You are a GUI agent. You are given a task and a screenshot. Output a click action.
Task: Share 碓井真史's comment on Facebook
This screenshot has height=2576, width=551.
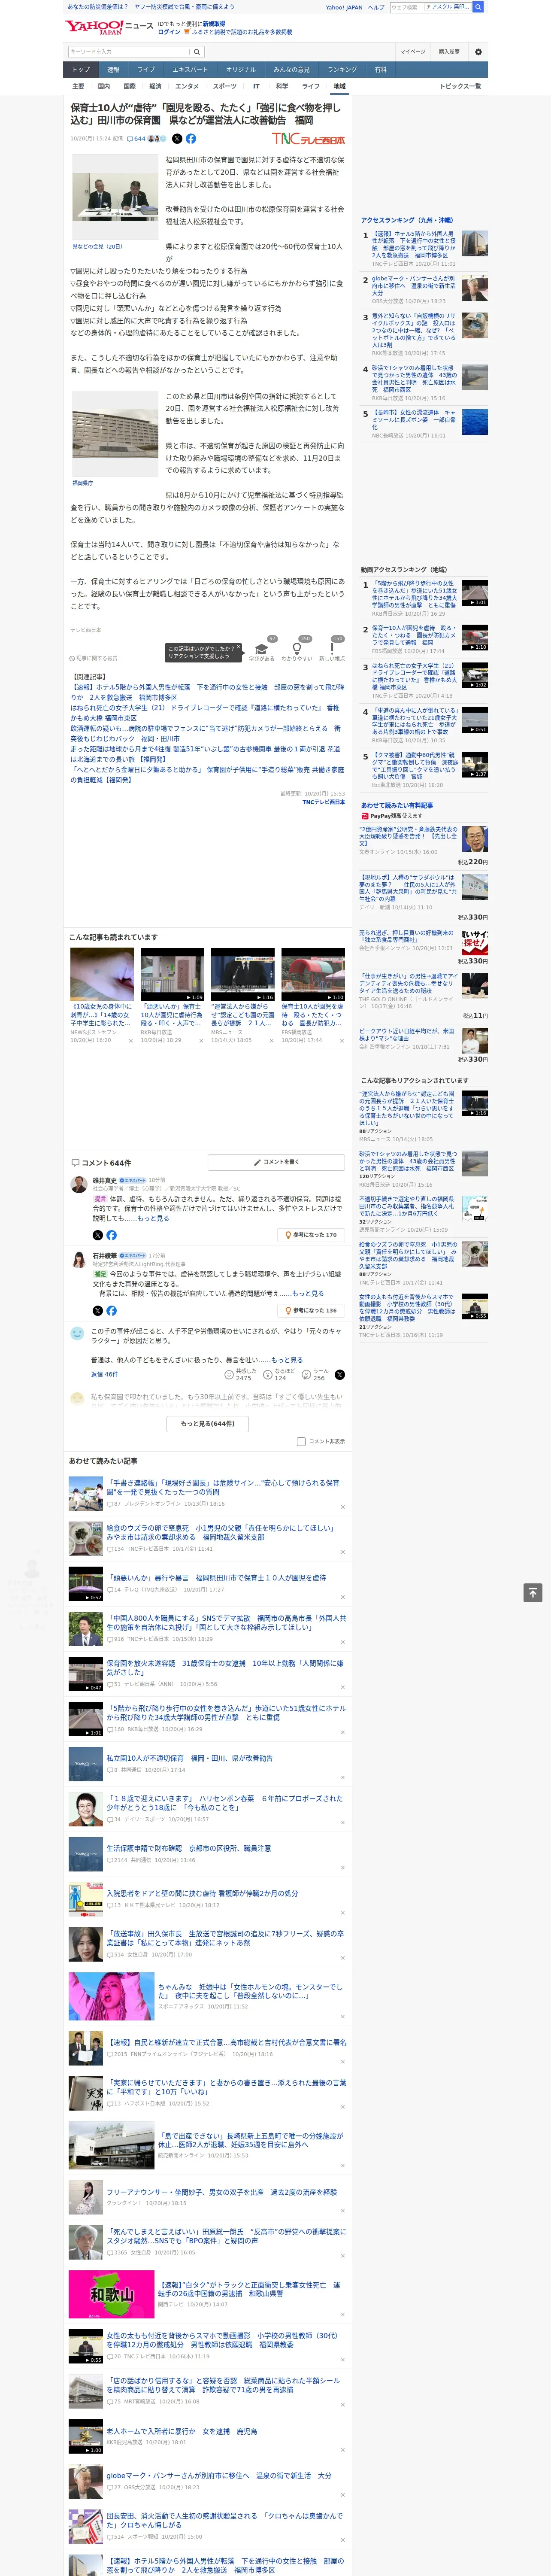111,1235
